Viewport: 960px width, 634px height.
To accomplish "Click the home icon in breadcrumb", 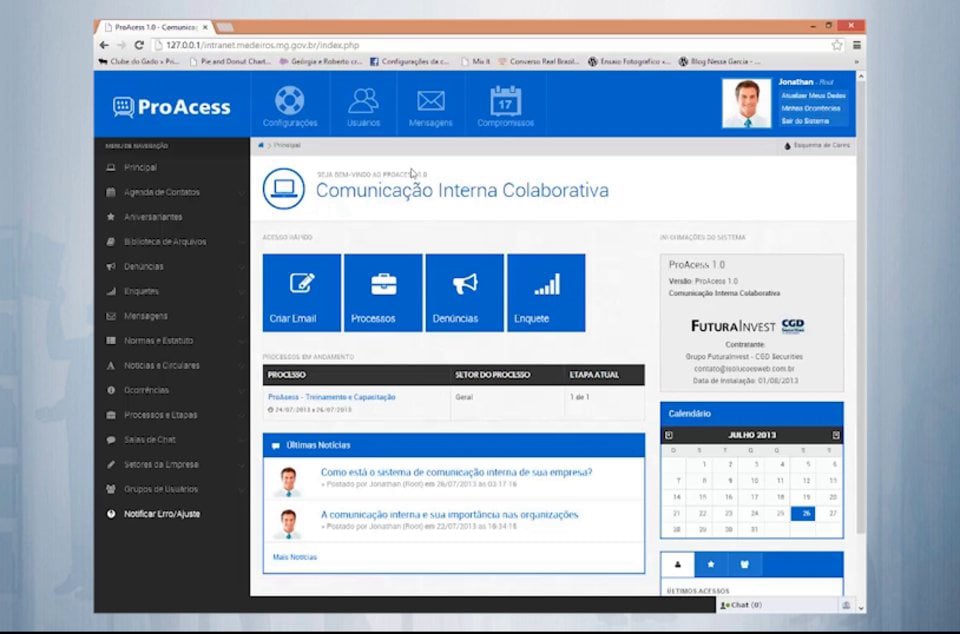I will tap(261, 145).
